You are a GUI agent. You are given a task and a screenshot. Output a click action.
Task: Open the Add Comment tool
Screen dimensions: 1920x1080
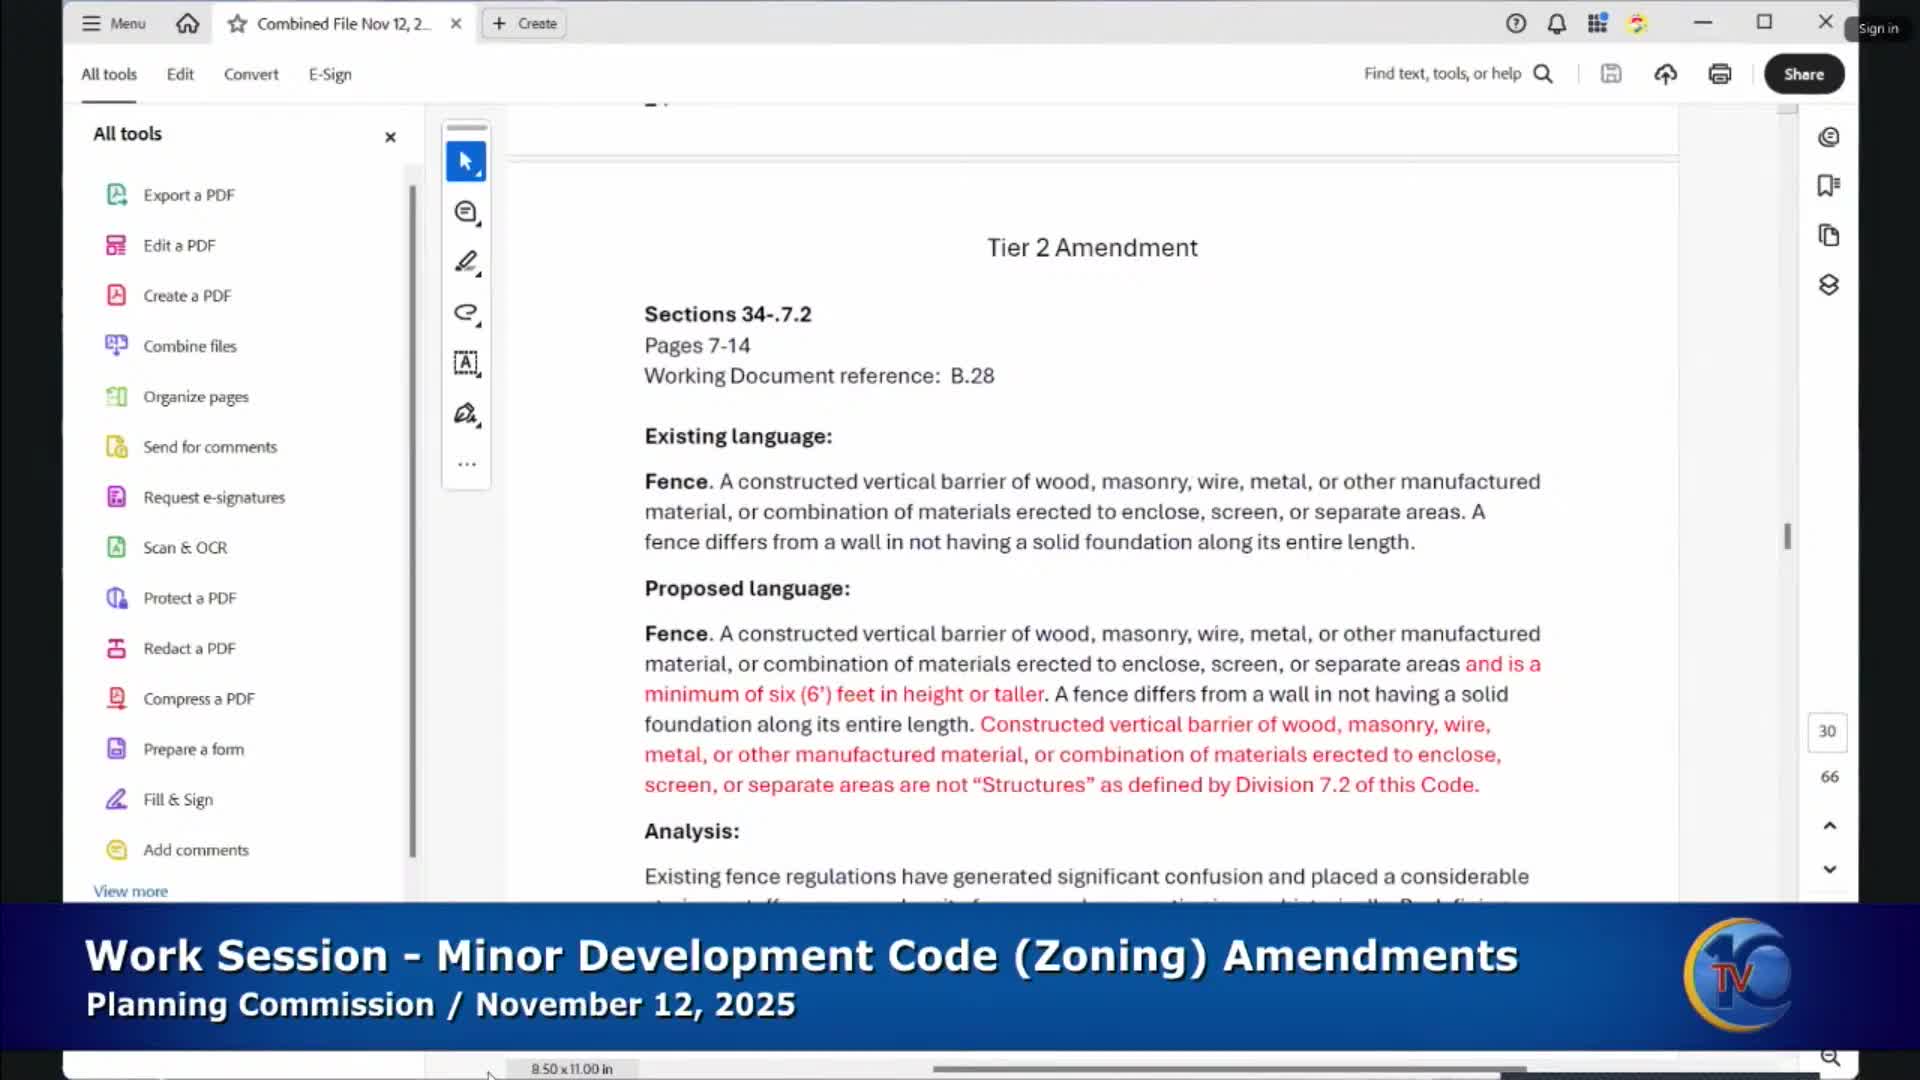[465, 213]
